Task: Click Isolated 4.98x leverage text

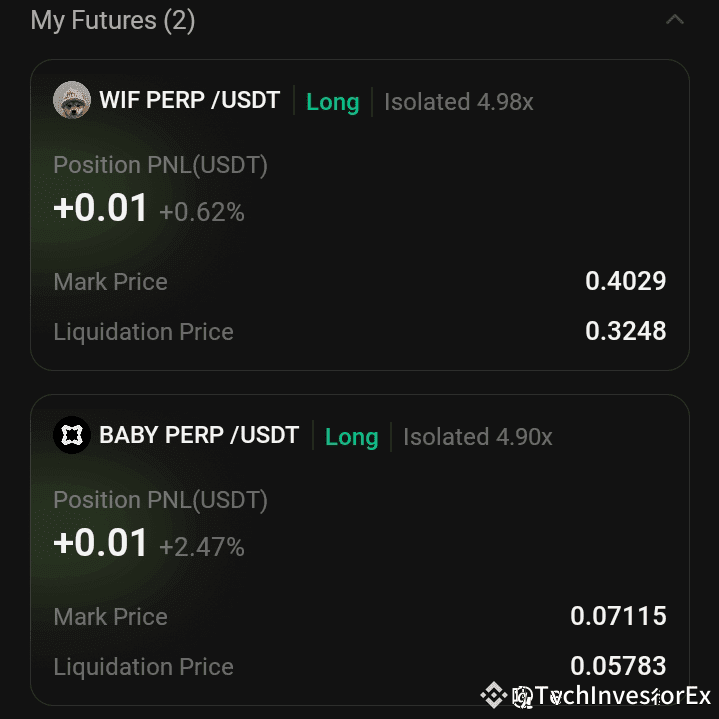Action: click(x=459, y=102)
